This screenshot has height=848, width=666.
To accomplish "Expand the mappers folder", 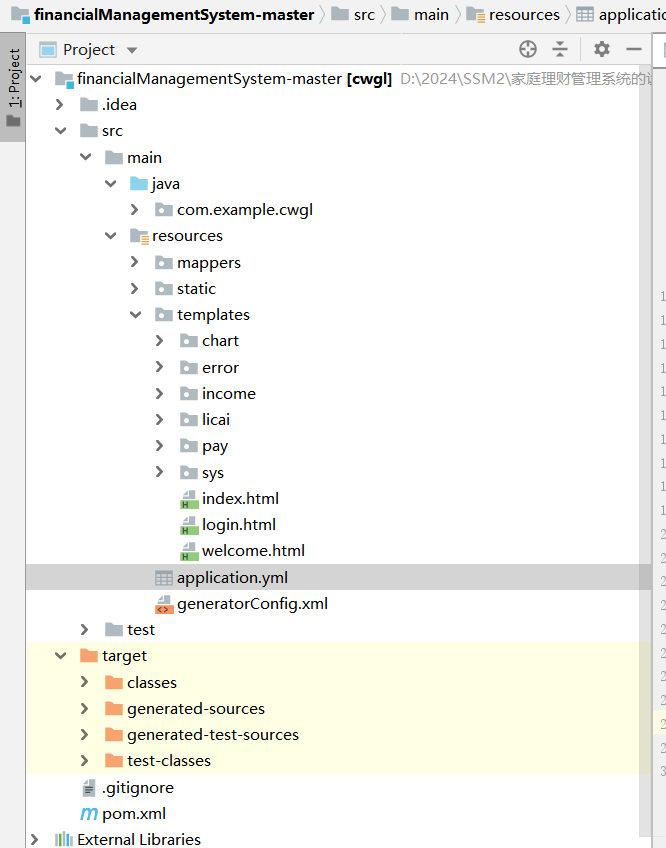I will coord(135,263).
